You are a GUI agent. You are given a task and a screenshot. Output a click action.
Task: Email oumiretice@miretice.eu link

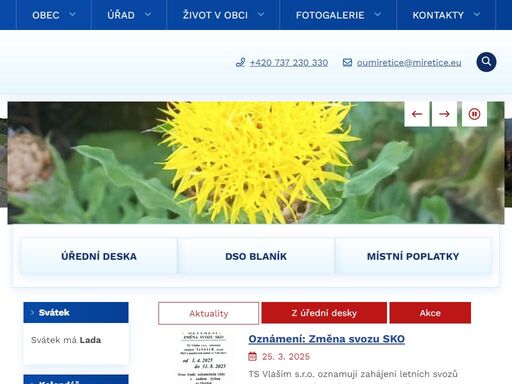click(409, 63)
